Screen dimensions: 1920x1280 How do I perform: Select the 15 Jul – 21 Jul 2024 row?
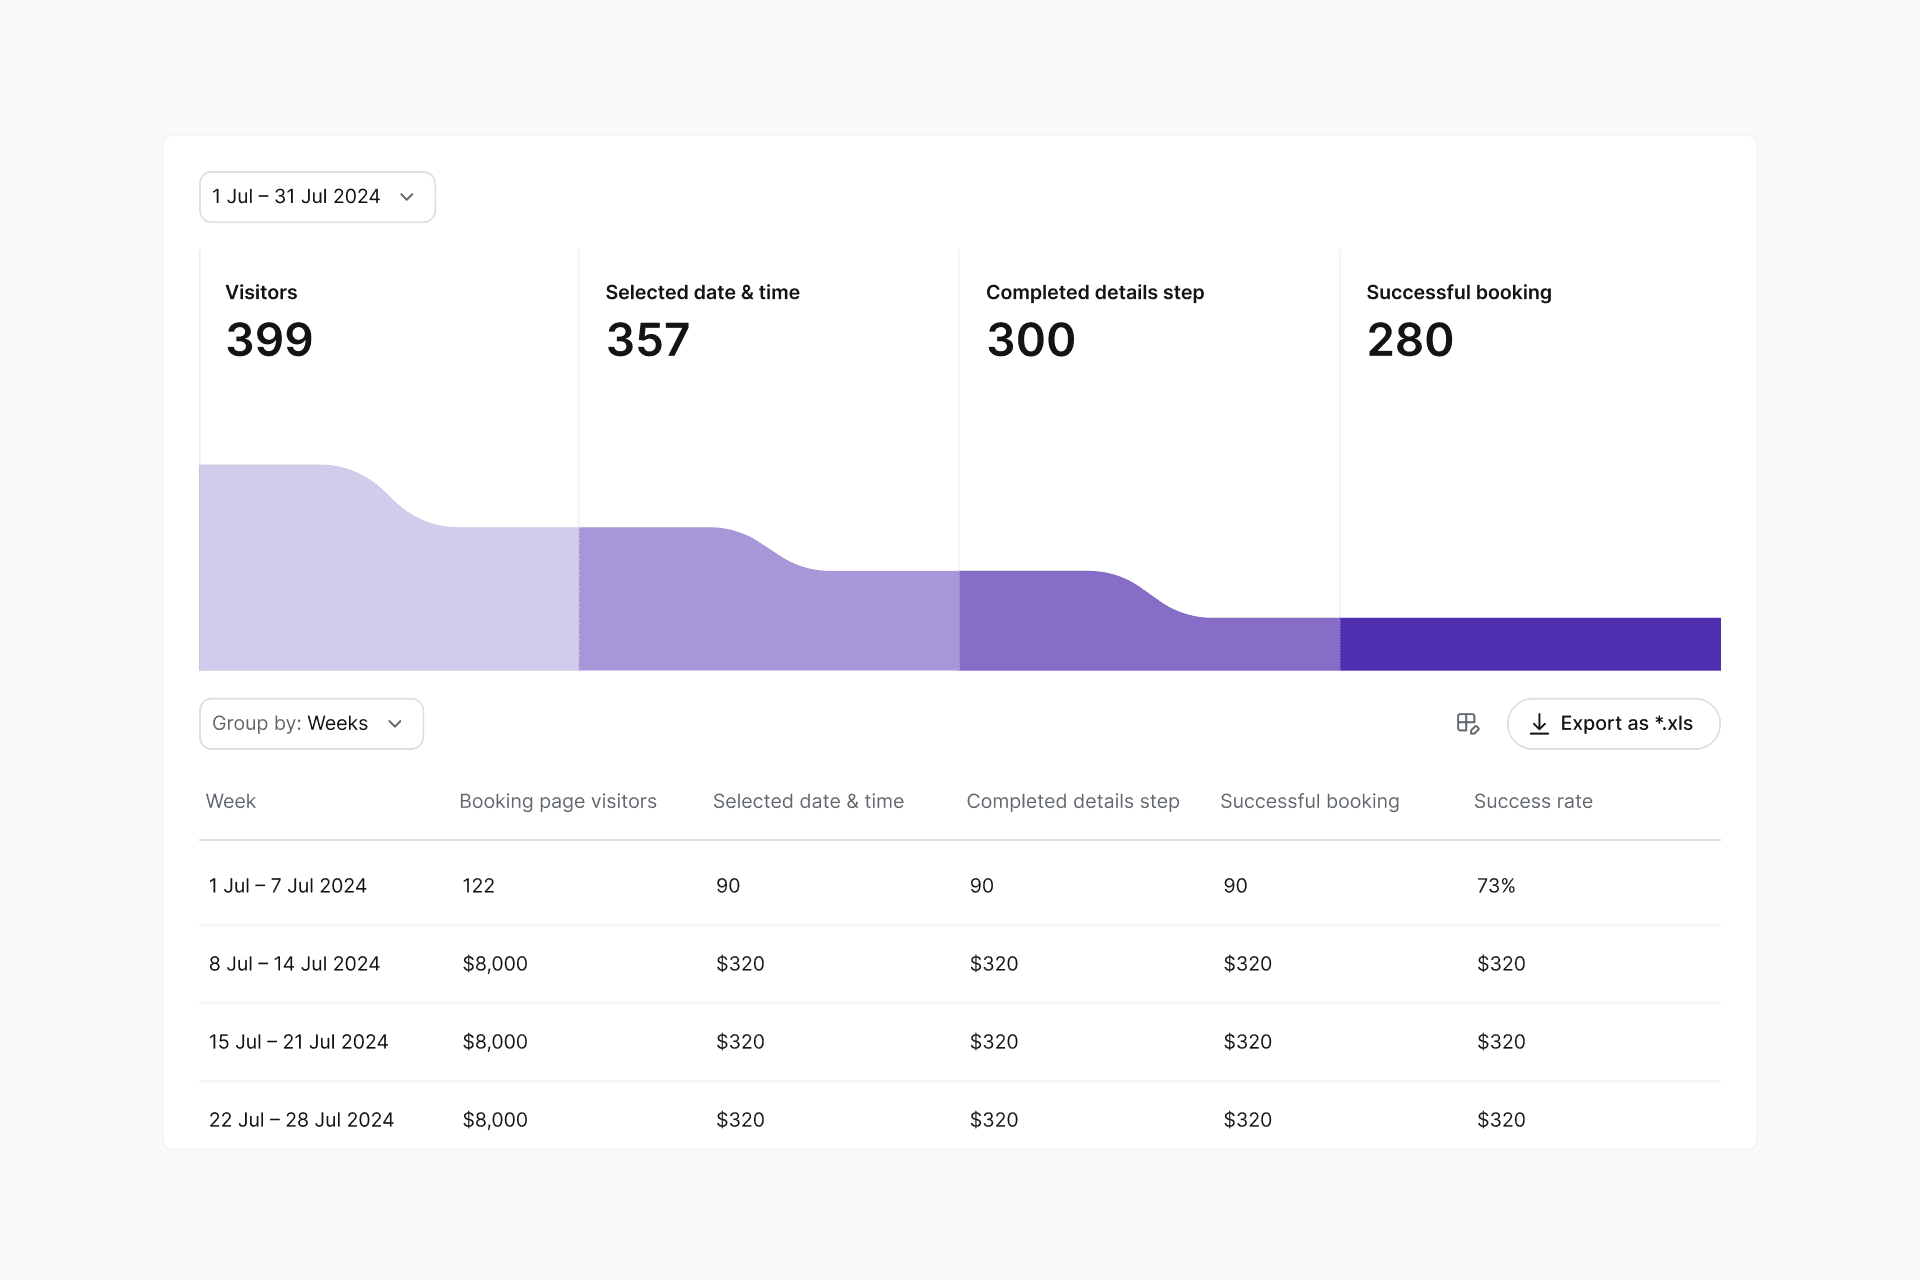(298, 1041)
